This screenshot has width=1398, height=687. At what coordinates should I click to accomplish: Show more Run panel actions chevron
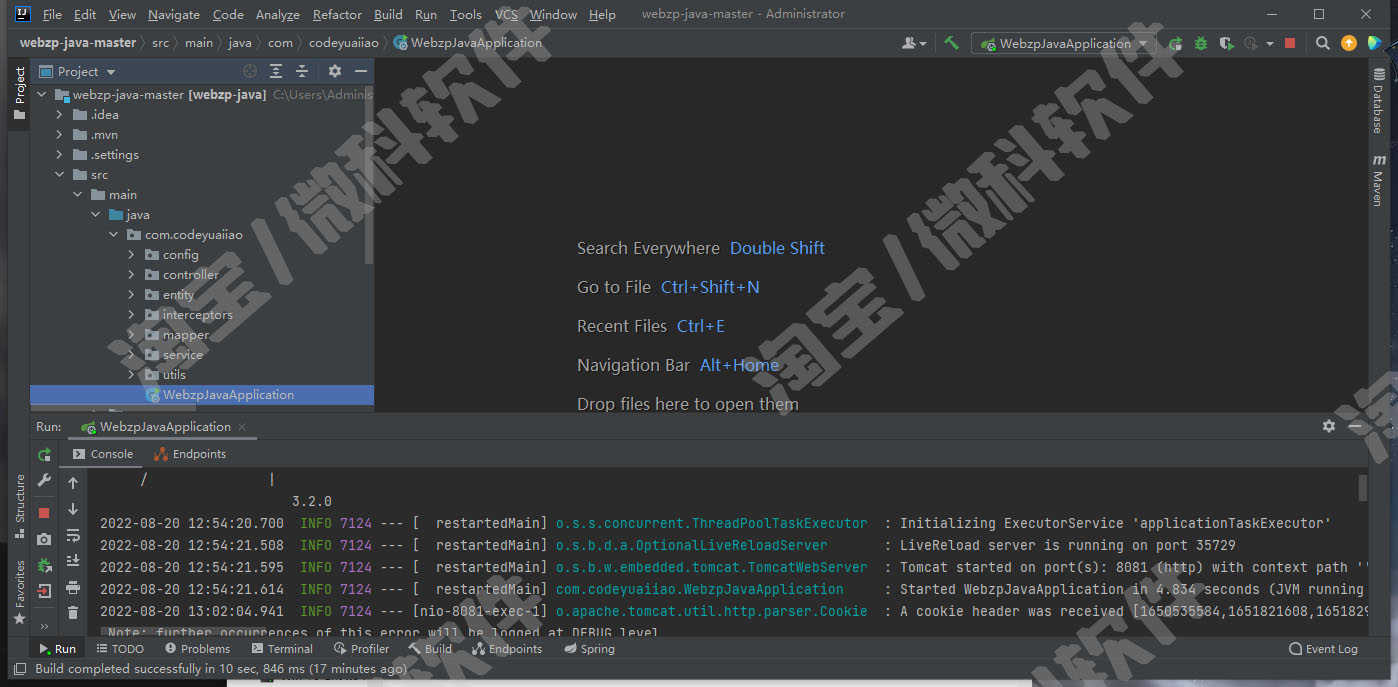[44, 626]
